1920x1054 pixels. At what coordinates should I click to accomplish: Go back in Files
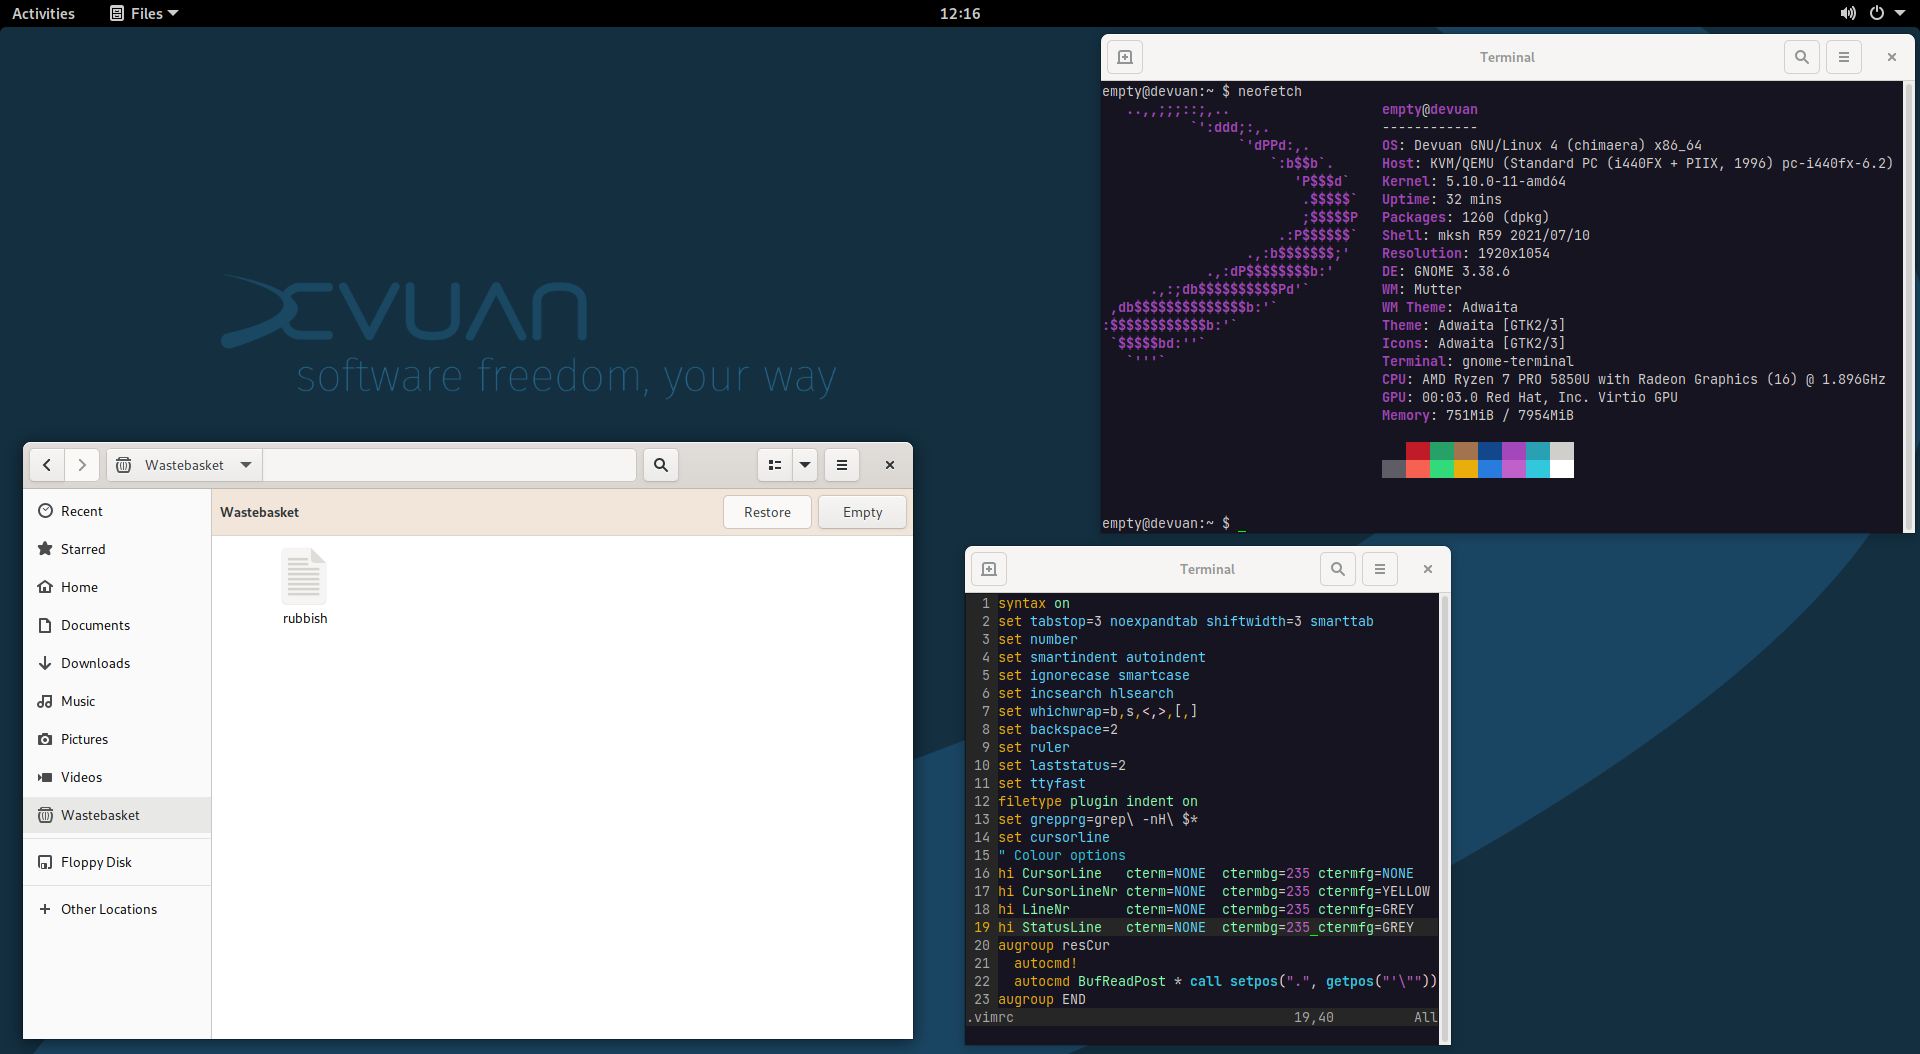pyautogui.click(x=47, y=465)
